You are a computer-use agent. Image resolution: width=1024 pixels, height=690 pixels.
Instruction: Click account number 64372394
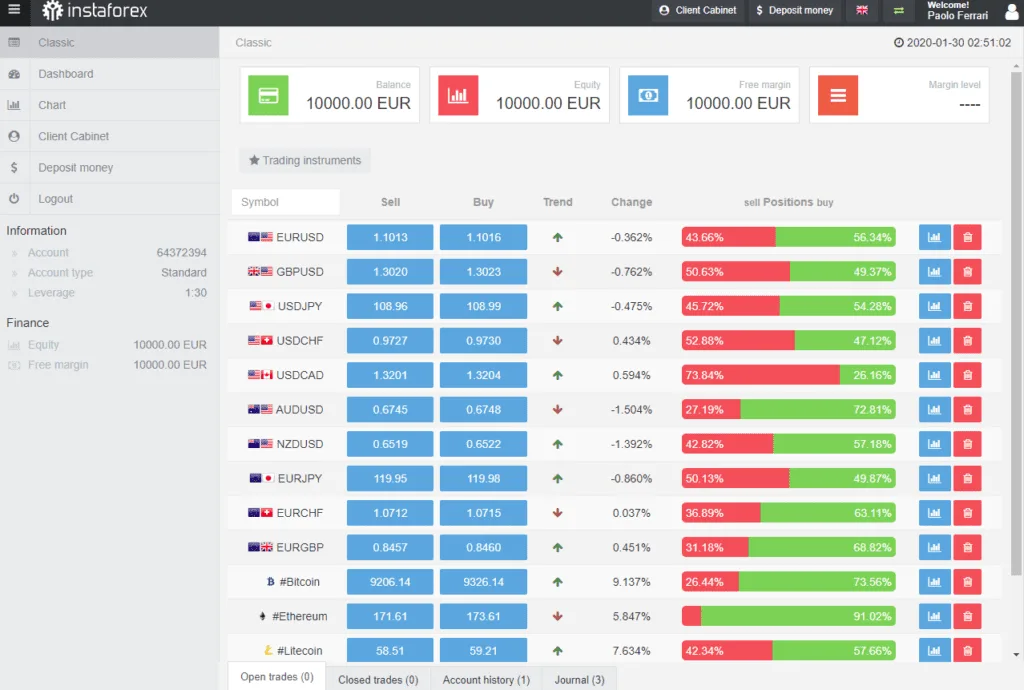182,253
